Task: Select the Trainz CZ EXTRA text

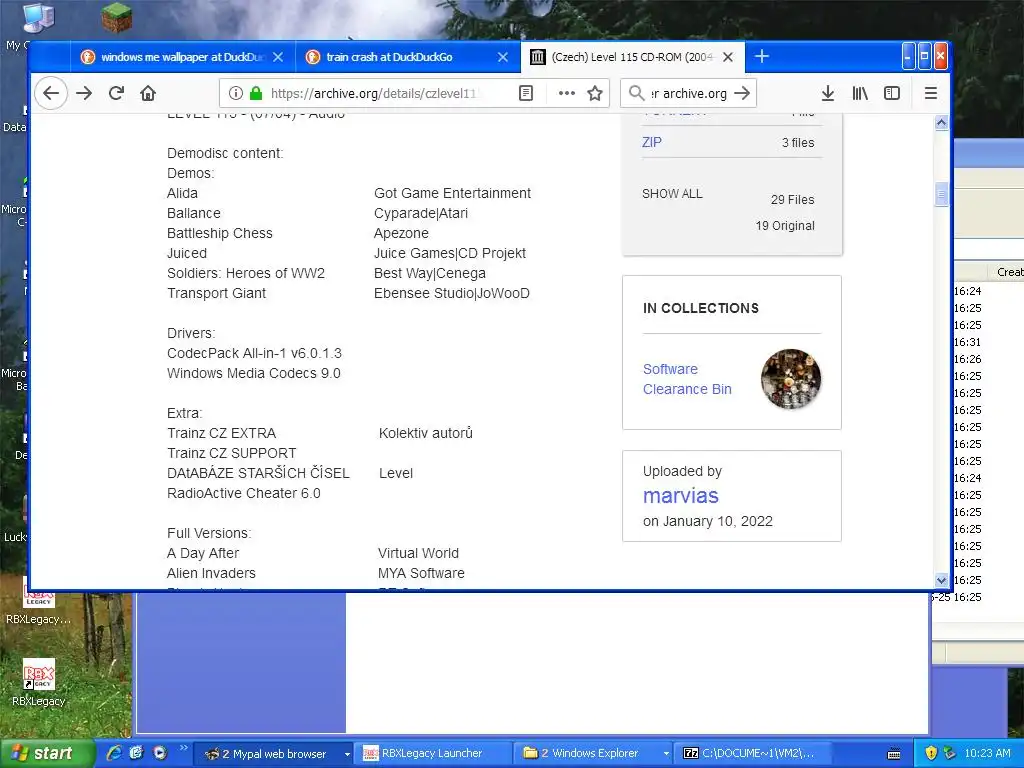Action: [221, 433]
